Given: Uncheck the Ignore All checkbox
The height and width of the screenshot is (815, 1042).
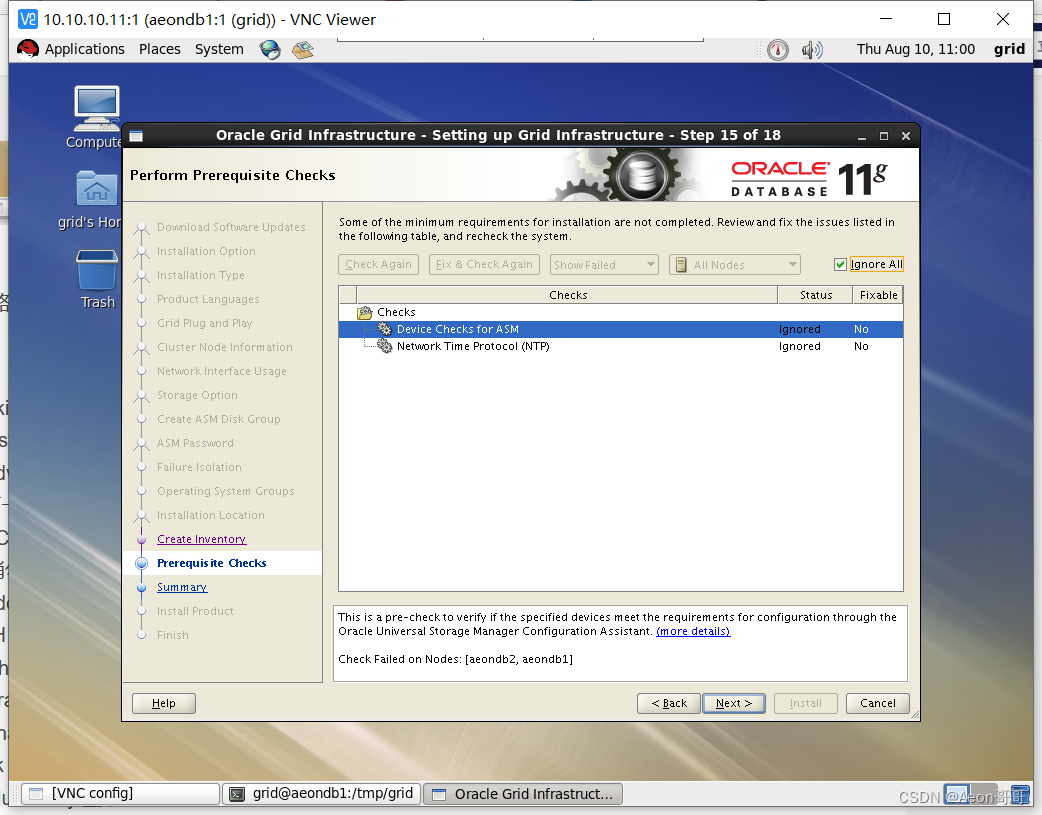Looking at the screenshot, I should tap(841, 264).
